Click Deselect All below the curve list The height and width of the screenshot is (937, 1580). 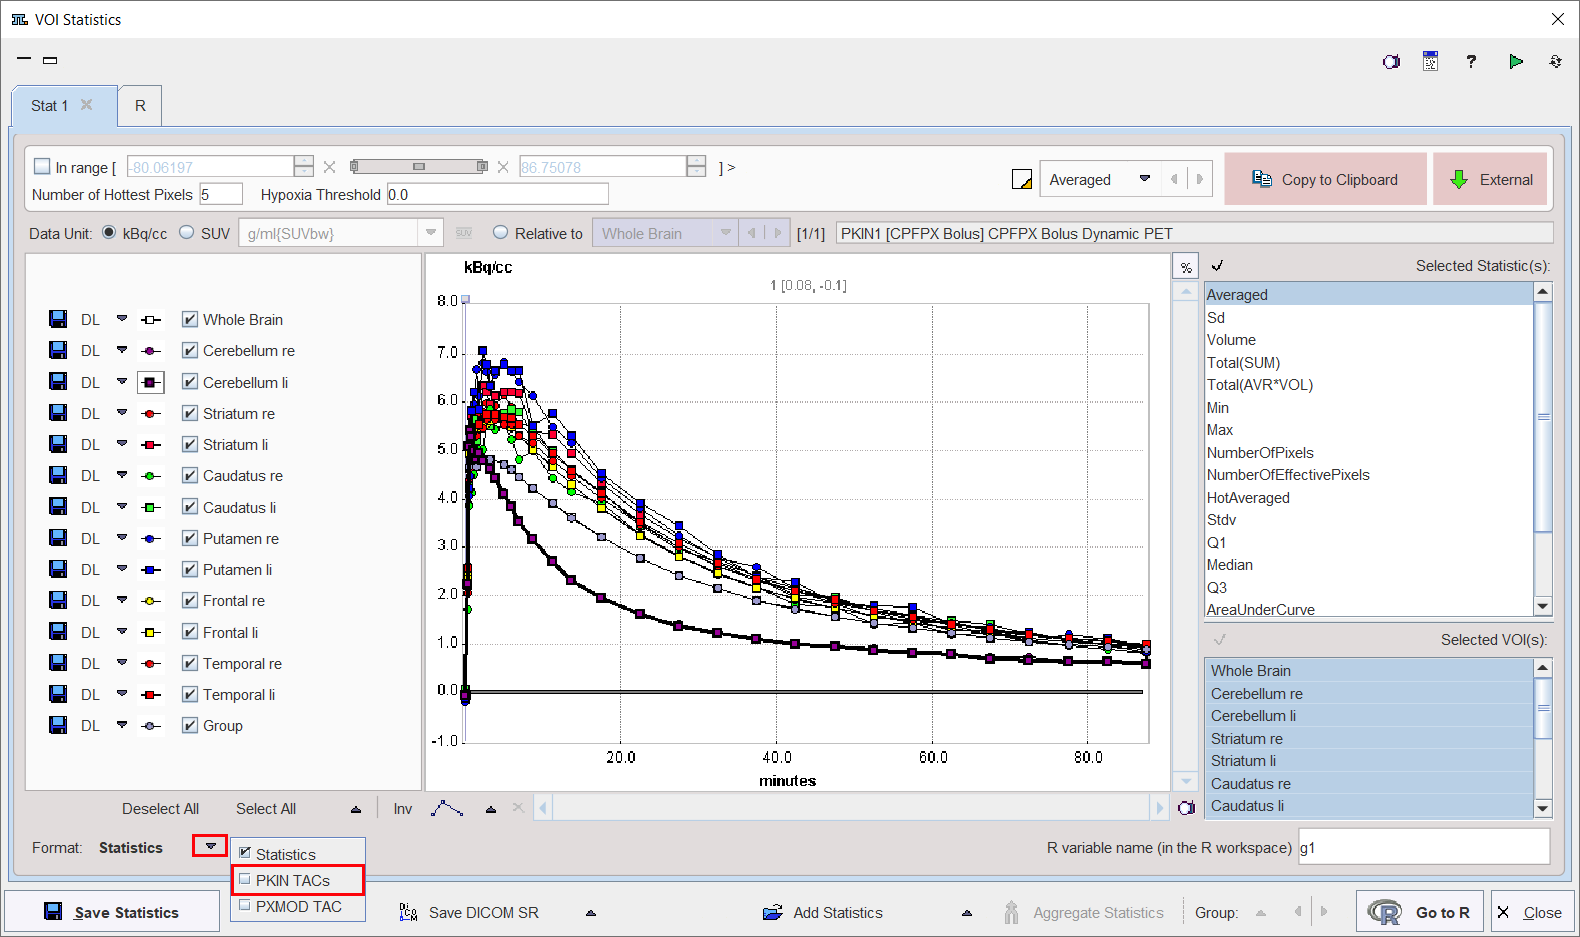pyautogui.click(x=160, y=809)
